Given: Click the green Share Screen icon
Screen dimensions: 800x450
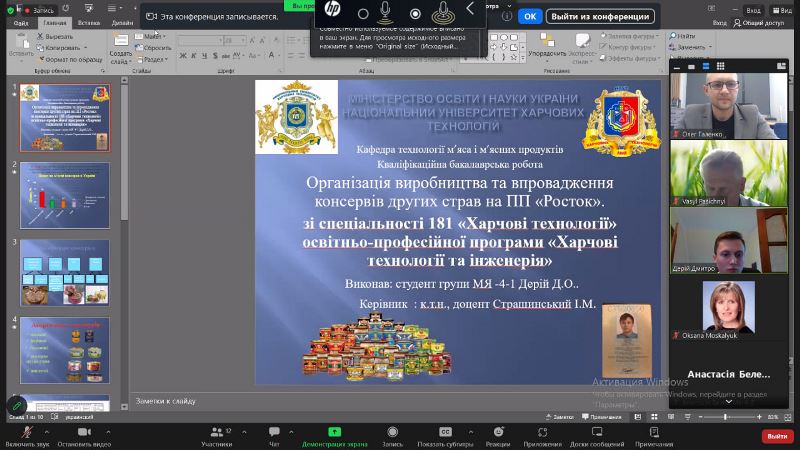Looking at the screenshot, I should (x=334, y=432).
